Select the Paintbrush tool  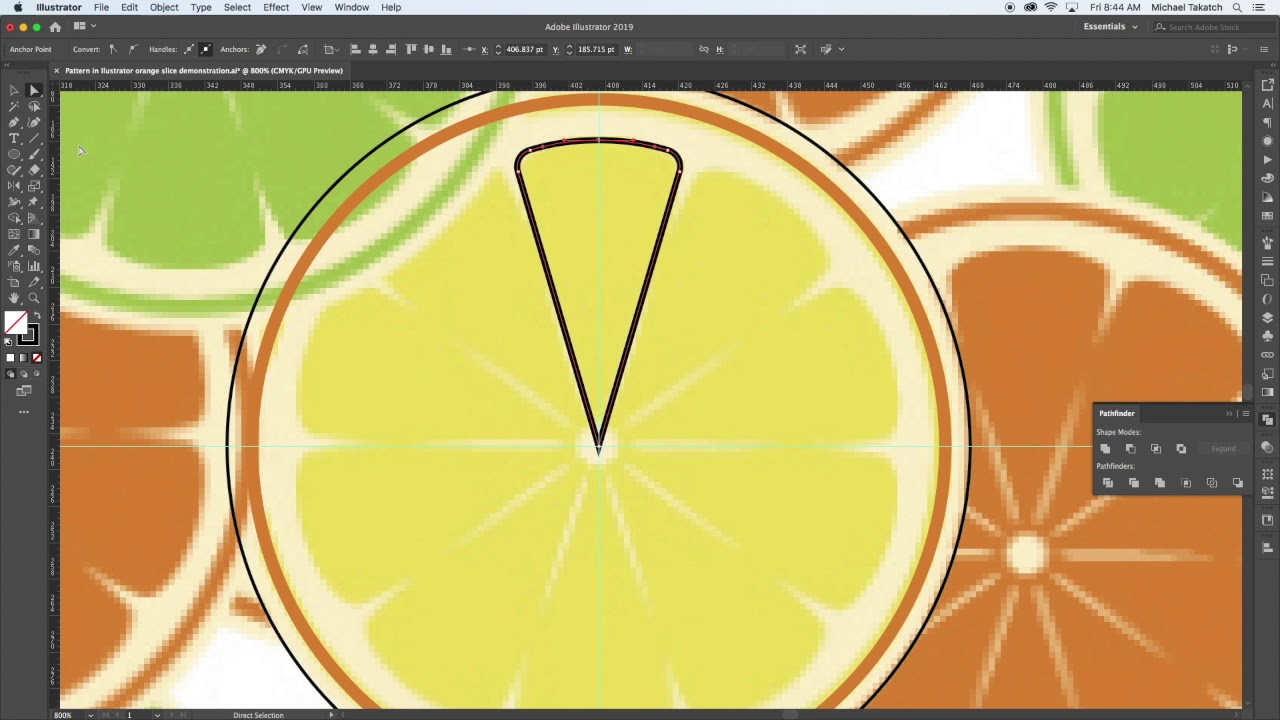[34, 154]
